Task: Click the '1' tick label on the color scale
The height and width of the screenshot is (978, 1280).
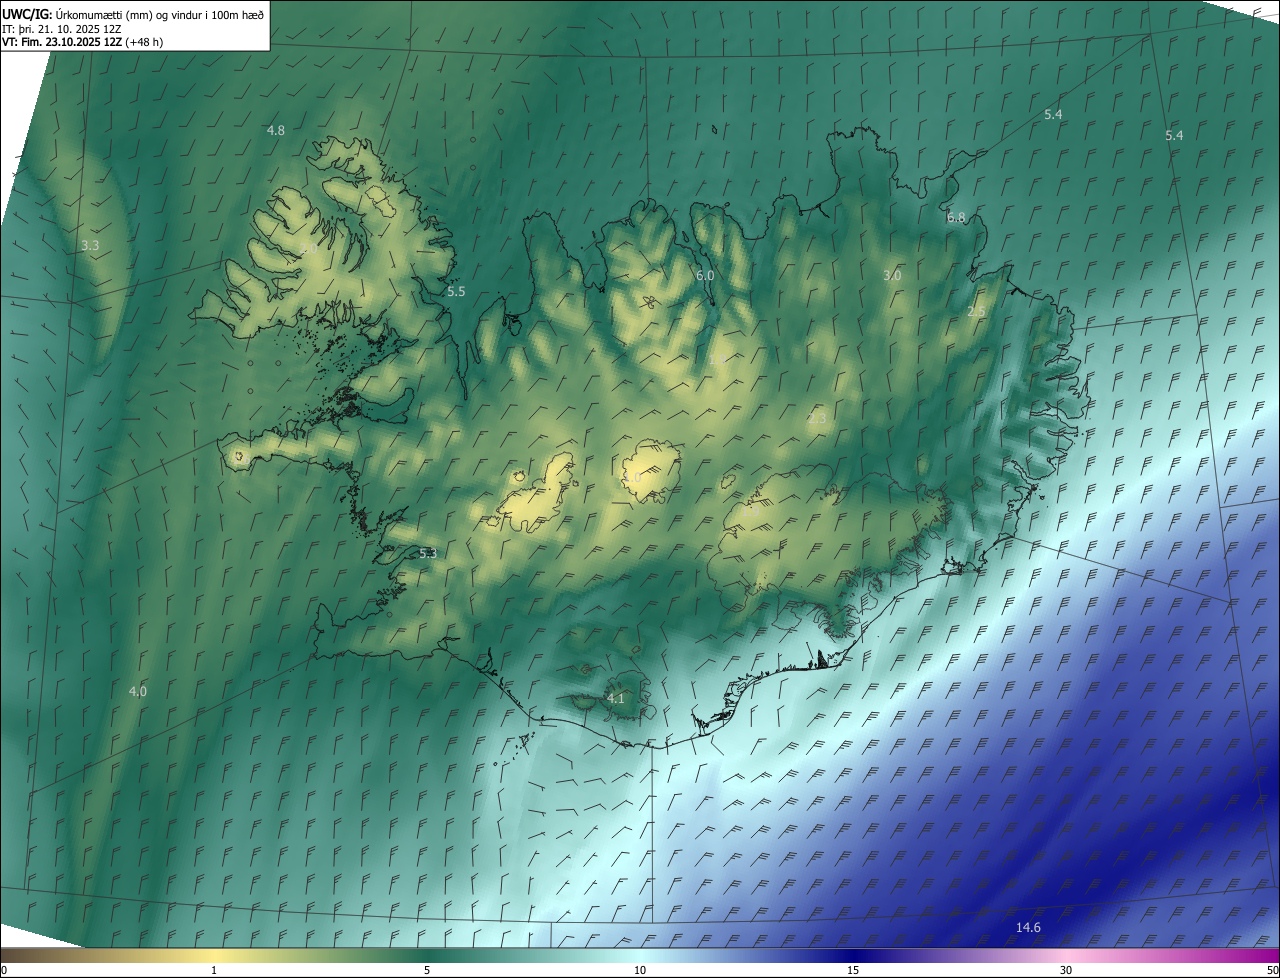Action: (214, 970)
